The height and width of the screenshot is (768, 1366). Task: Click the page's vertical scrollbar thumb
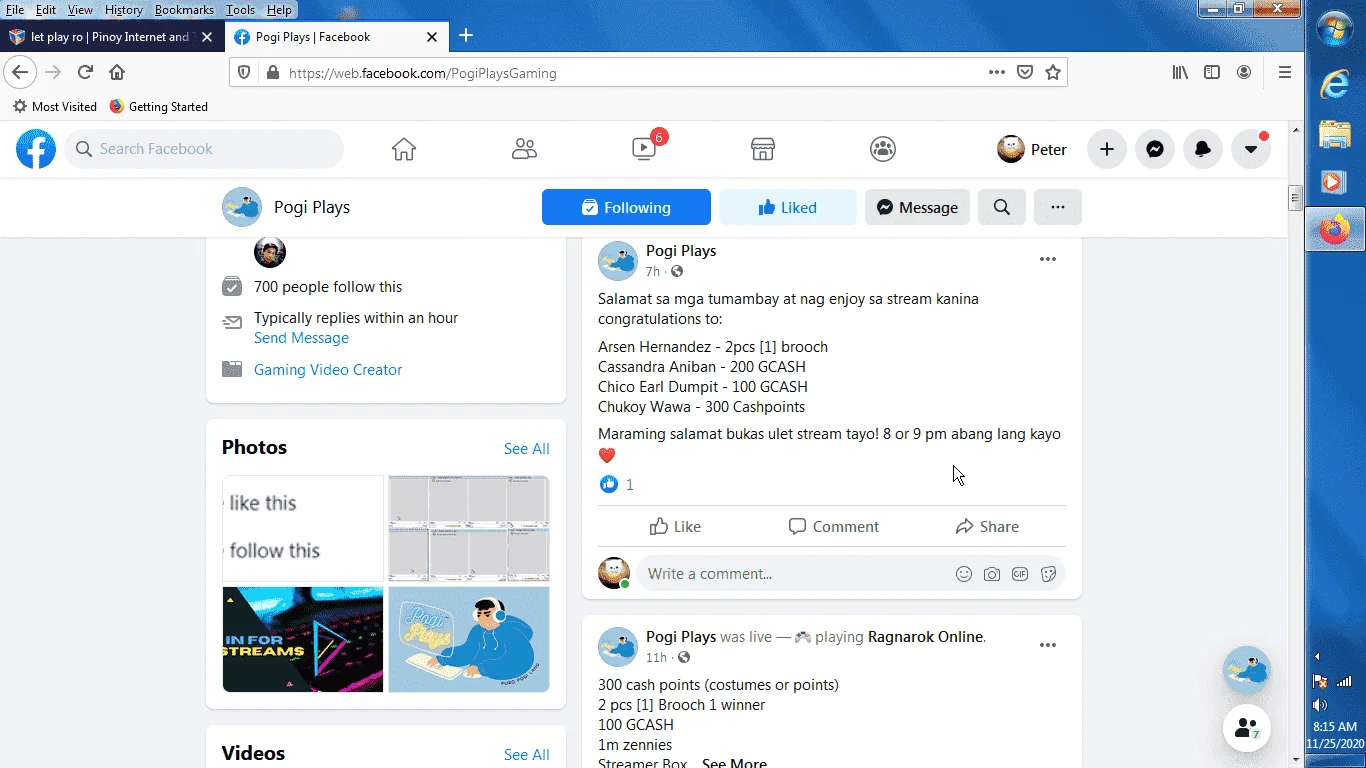(x=1295, y=197)
